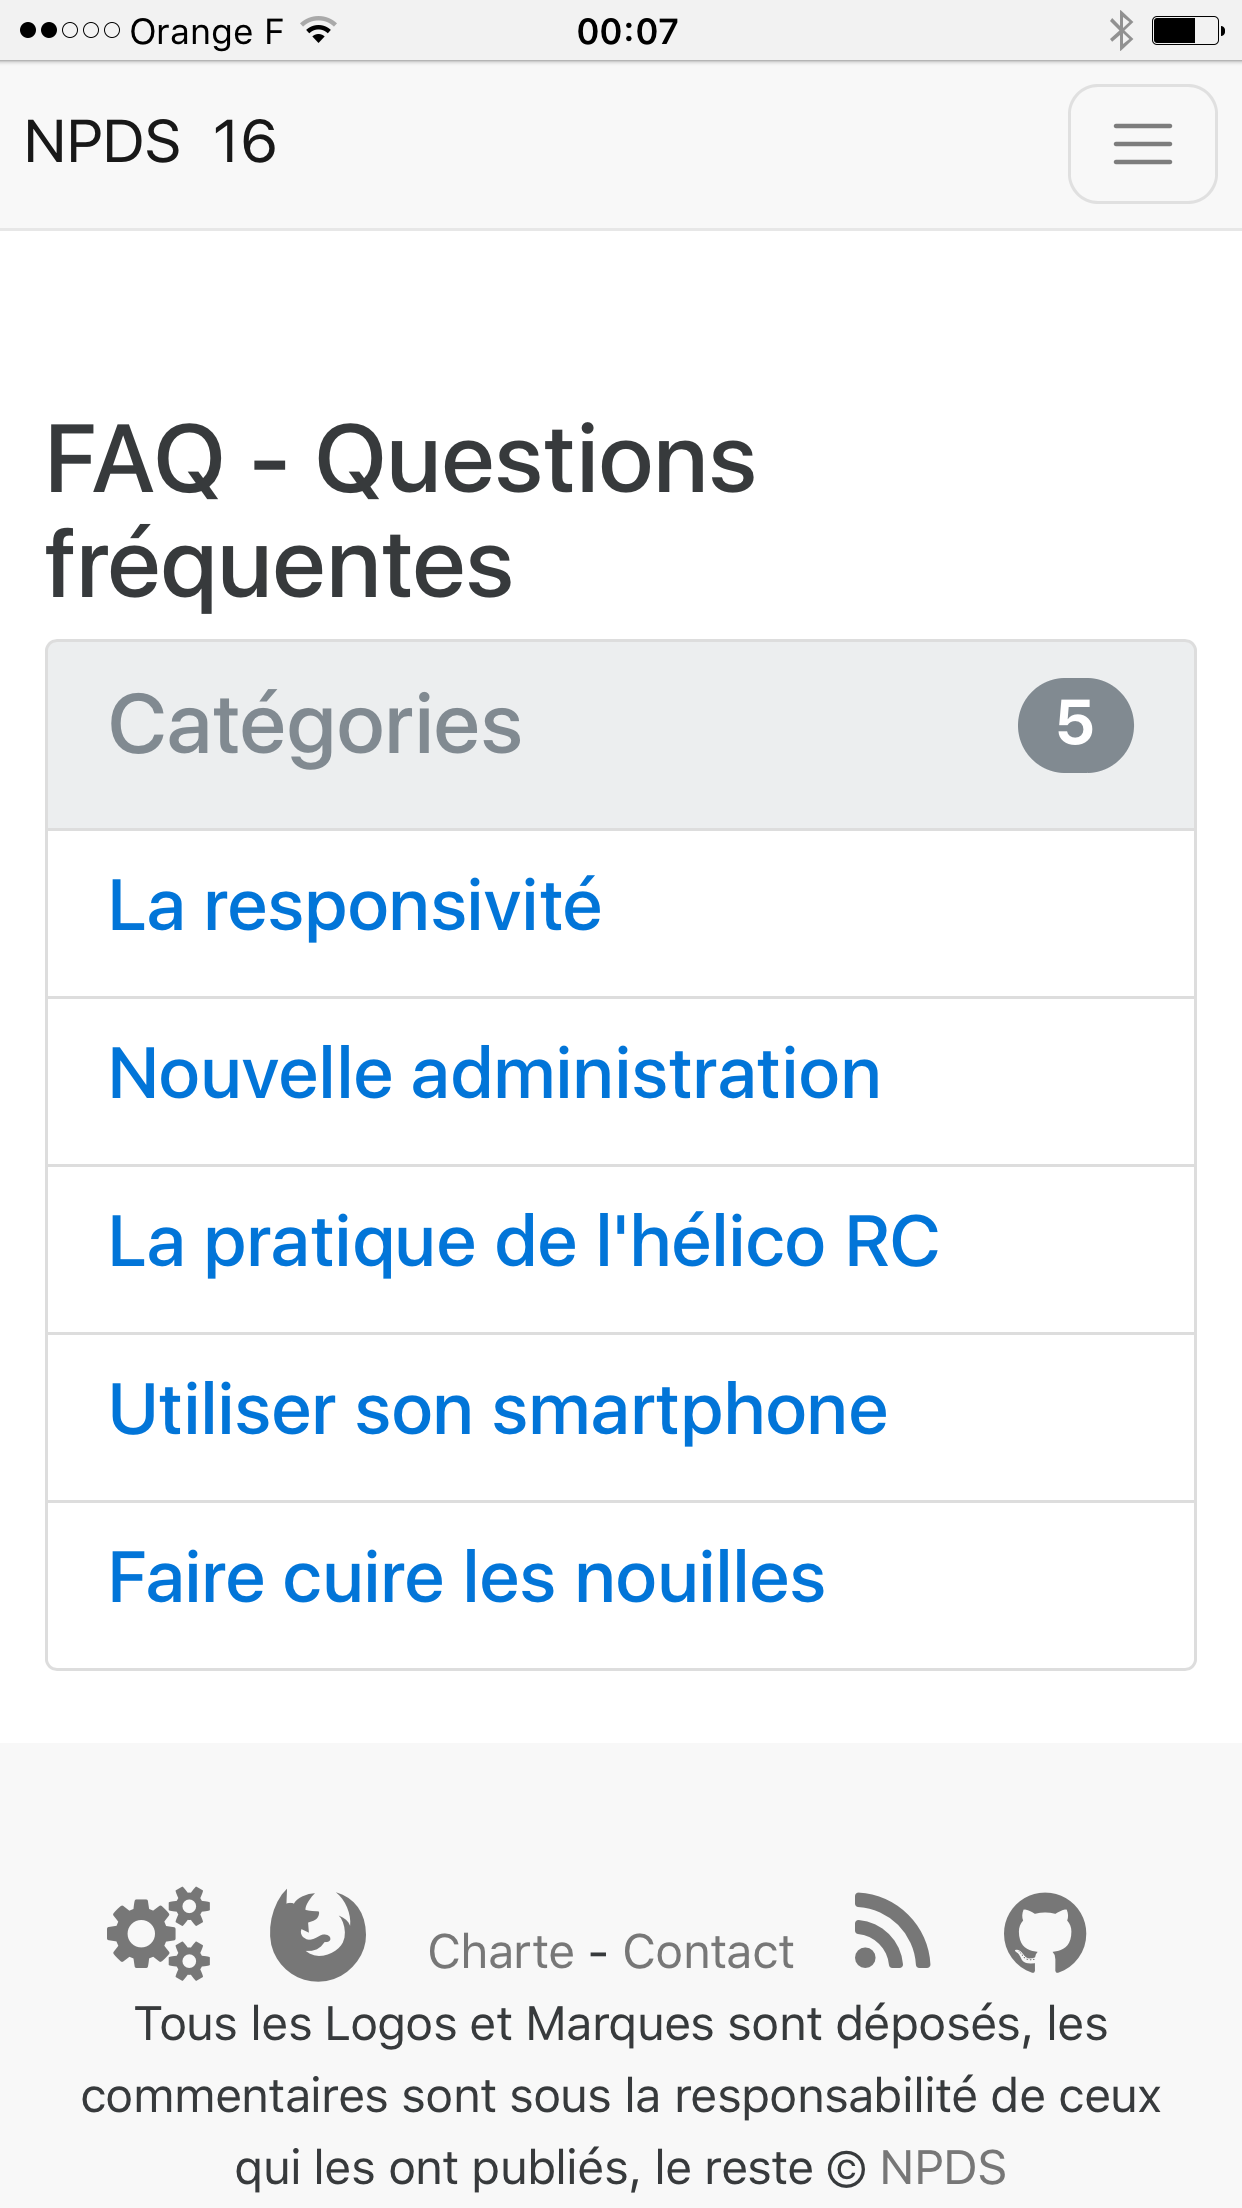Click the gears admin icon in footer
Screen dimensions: 1242x2208
(159, 1933)
